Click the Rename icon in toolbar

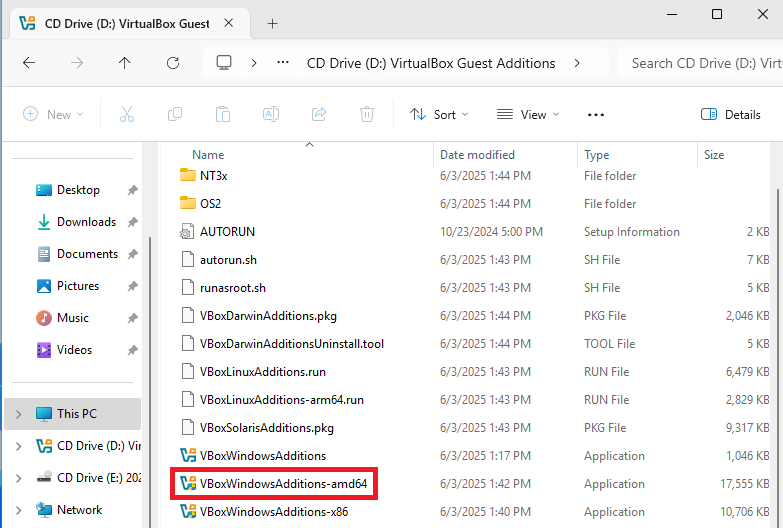click(271, 114)
